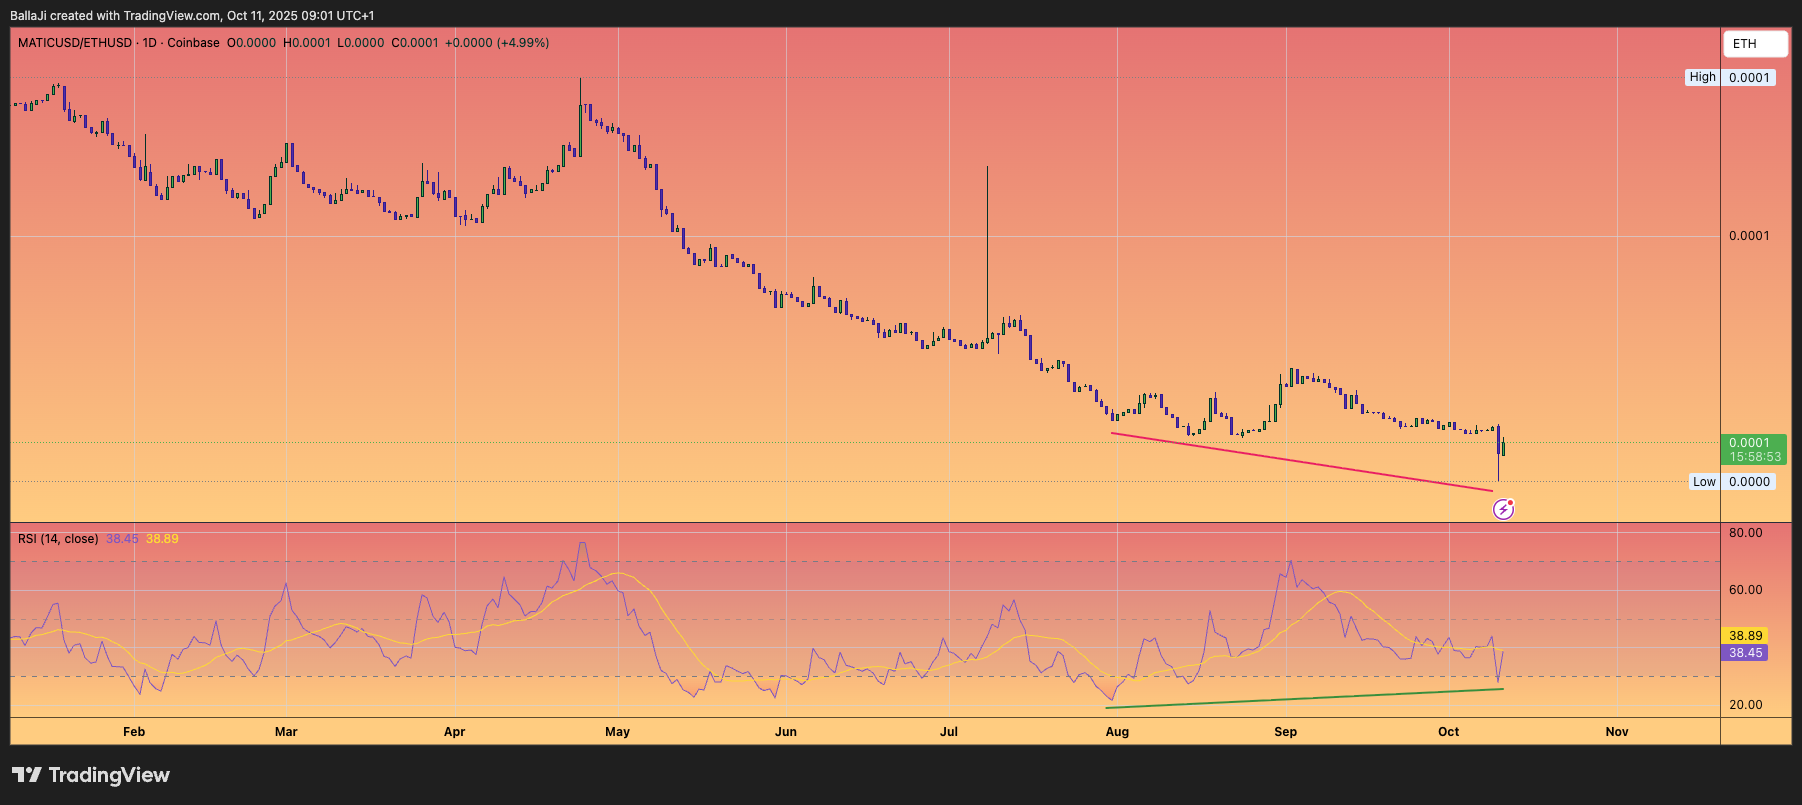
Task: Click the 1D interval label in legend
Action: coord(150,43)
